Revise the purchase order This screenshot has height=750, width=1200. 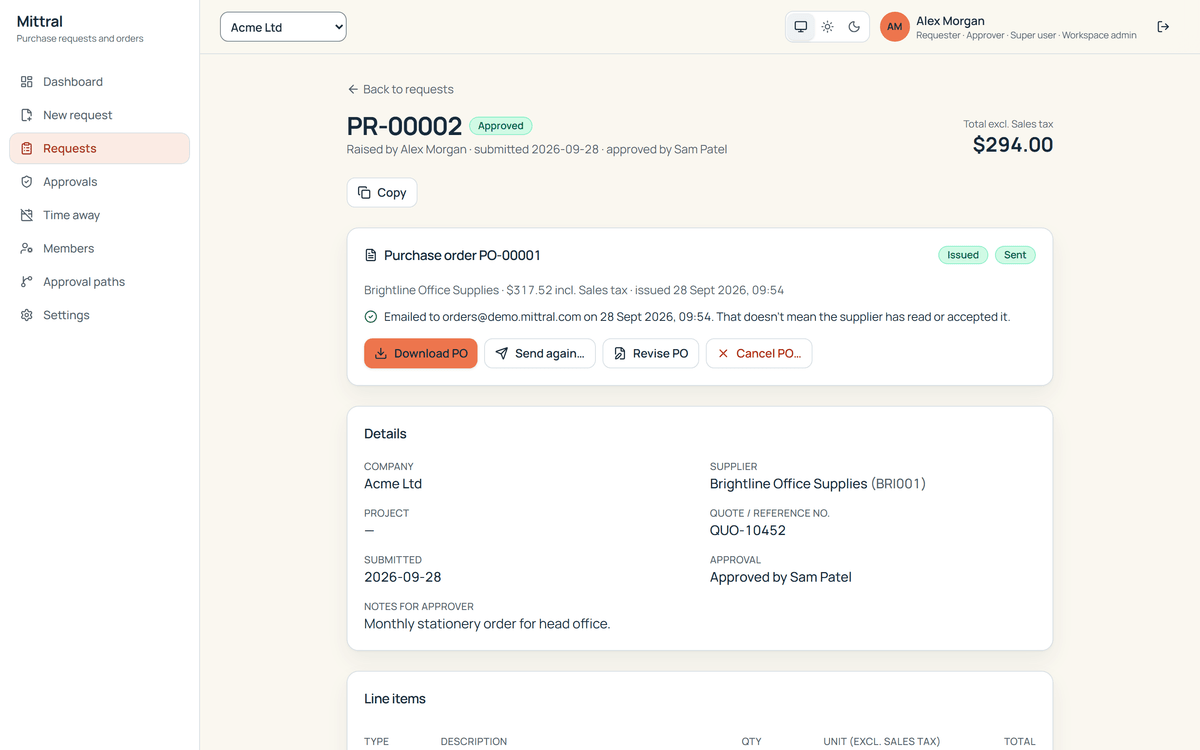(651, 353)
